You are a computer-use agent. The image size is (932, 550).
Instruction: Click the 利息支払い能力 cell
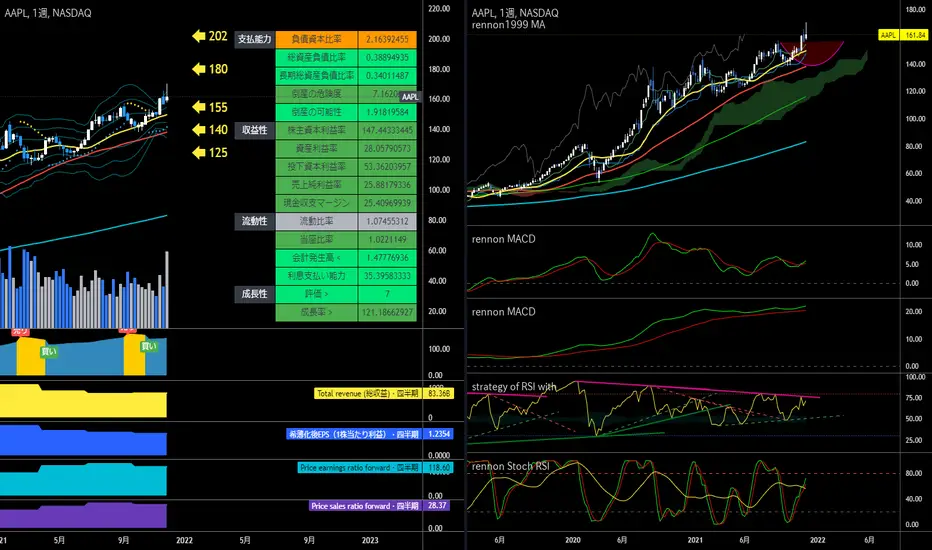[x=316, y=276]
